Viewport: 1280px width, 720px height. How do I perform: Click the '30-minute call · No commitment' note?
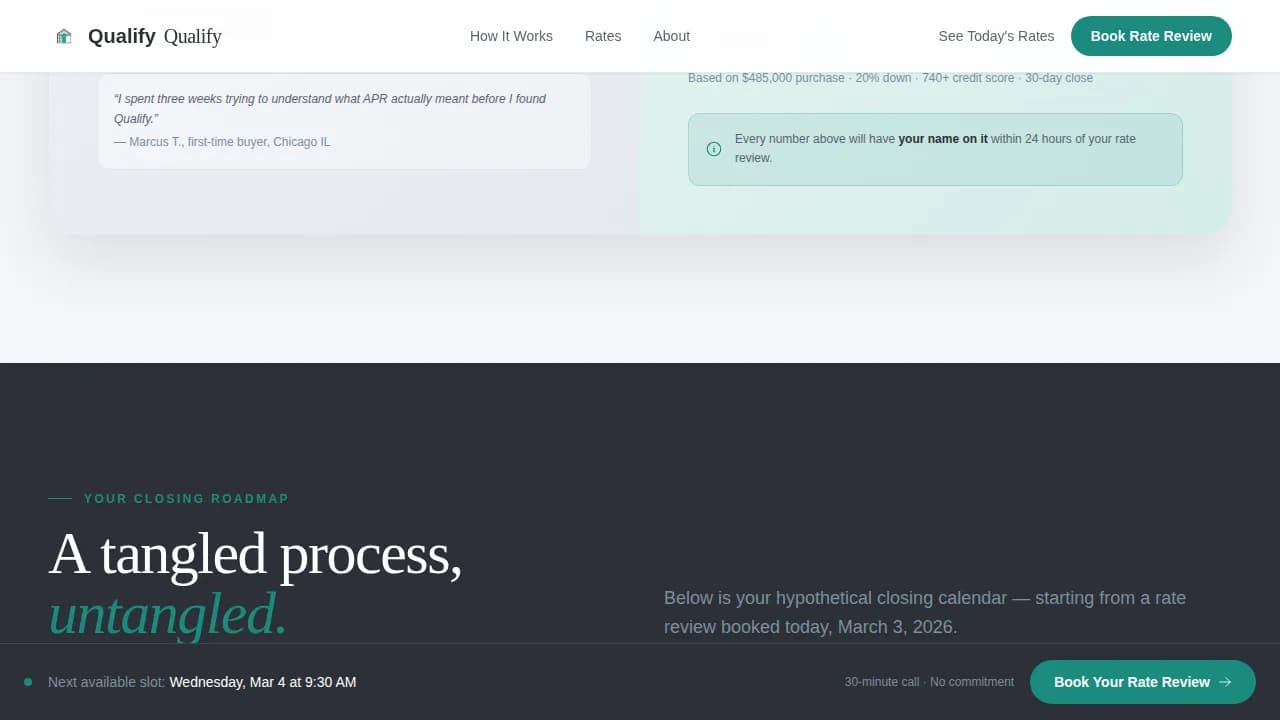point(928,682)
